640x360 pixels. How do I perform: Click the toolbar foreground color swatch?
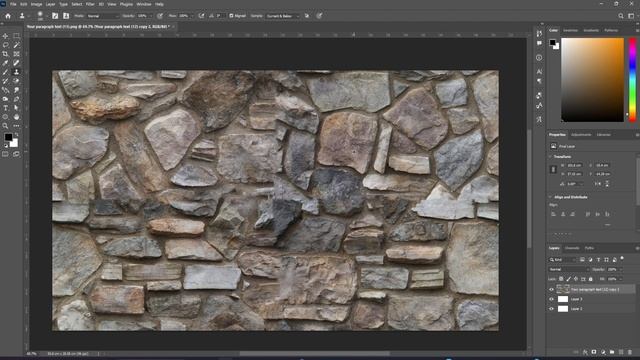tap(8, 138)
